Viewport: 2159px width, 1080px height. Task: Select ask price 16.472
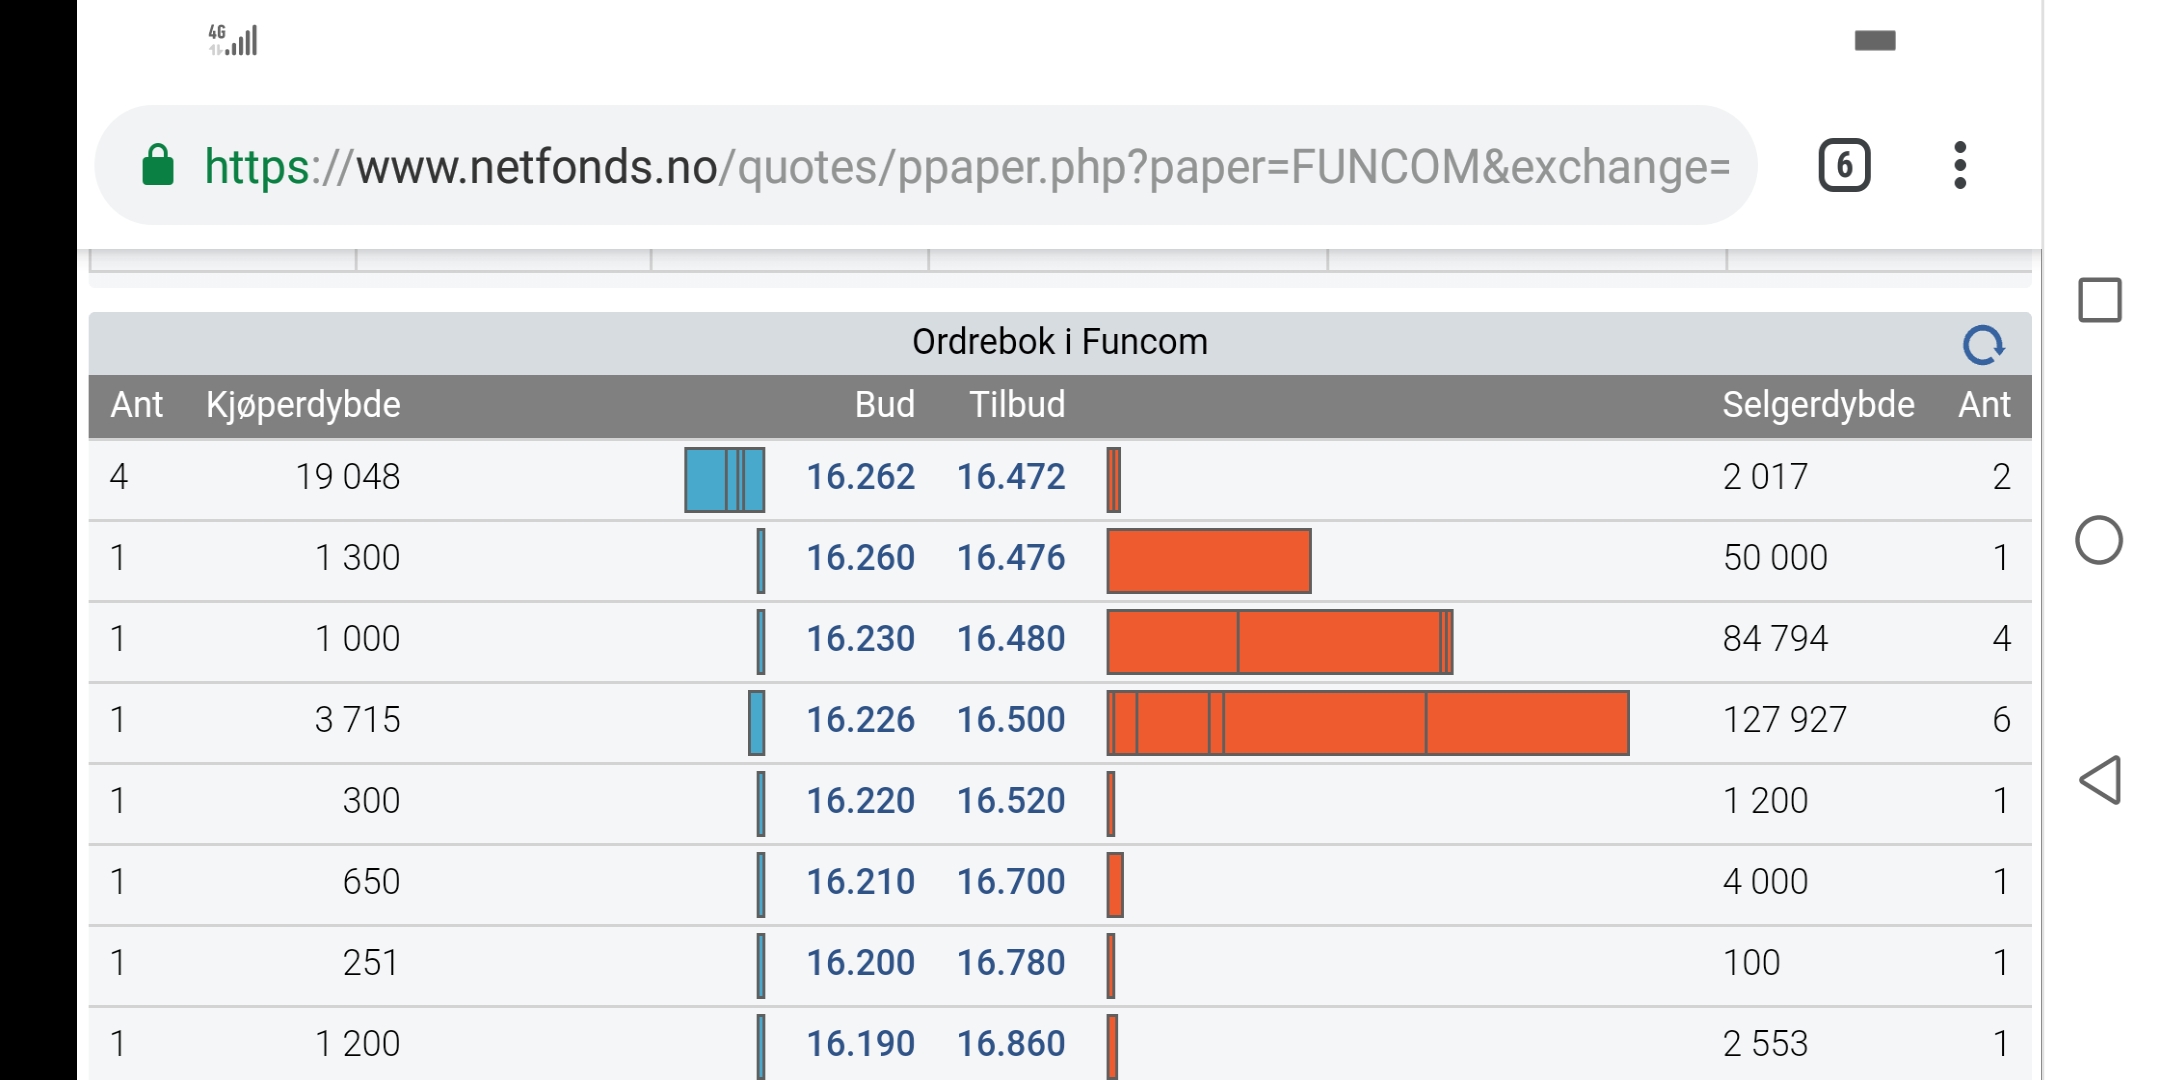pyautogui.click(x=1011, y=477)
